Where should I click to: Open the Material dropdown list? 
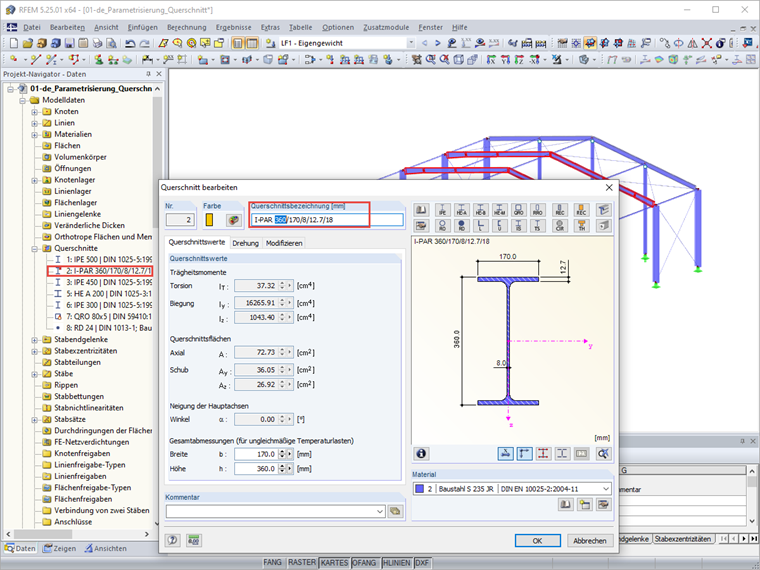606,489
